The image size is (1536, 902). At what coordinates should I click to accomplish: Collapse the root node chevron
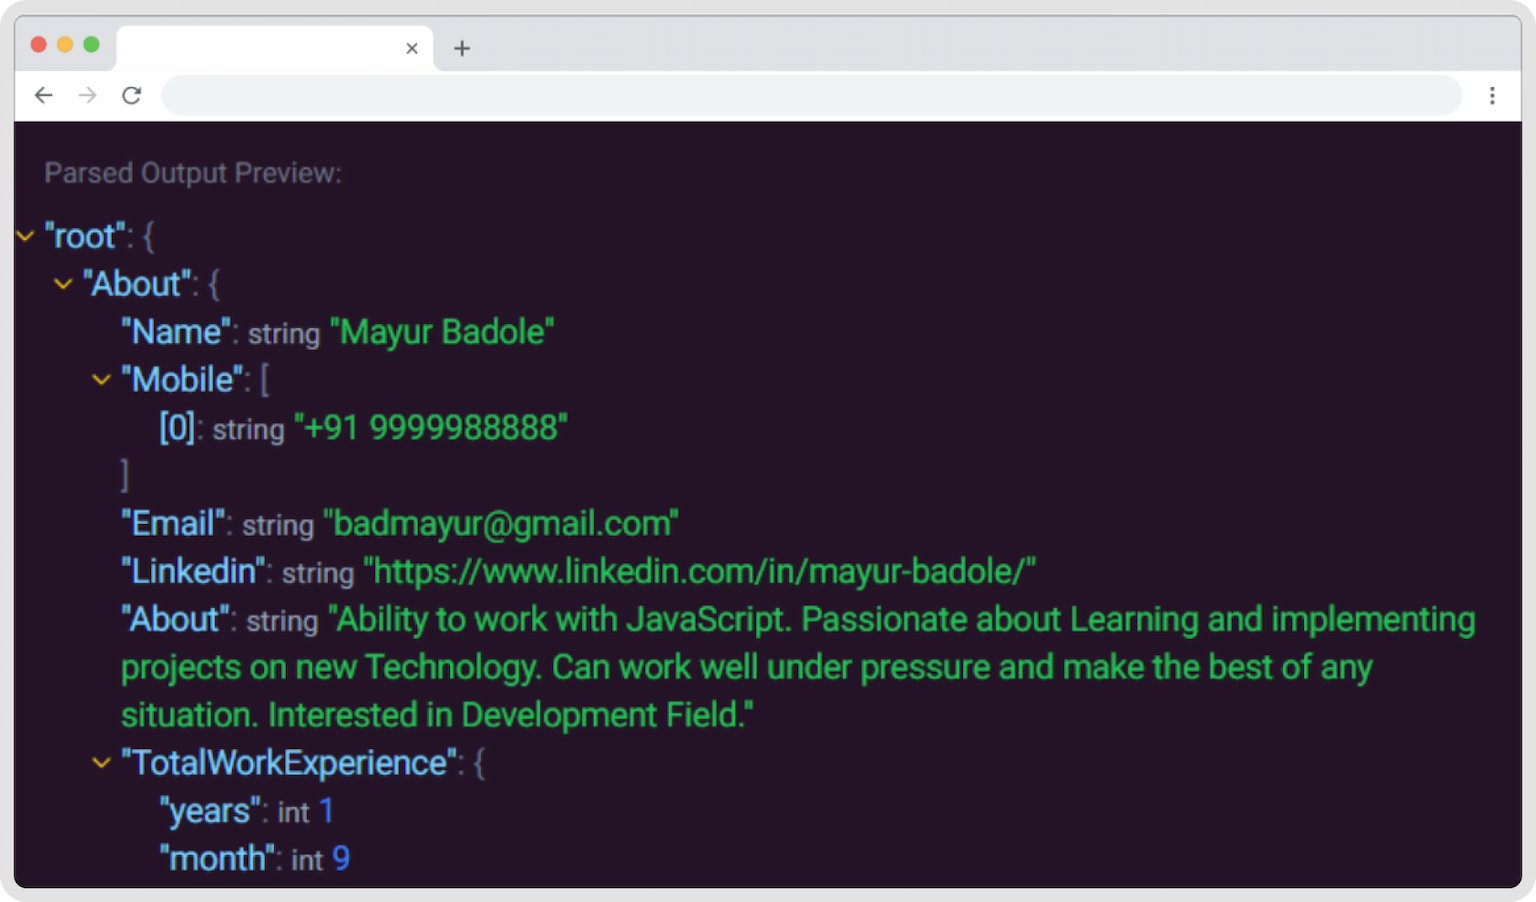pyautogui.click(x=25, y=235)
